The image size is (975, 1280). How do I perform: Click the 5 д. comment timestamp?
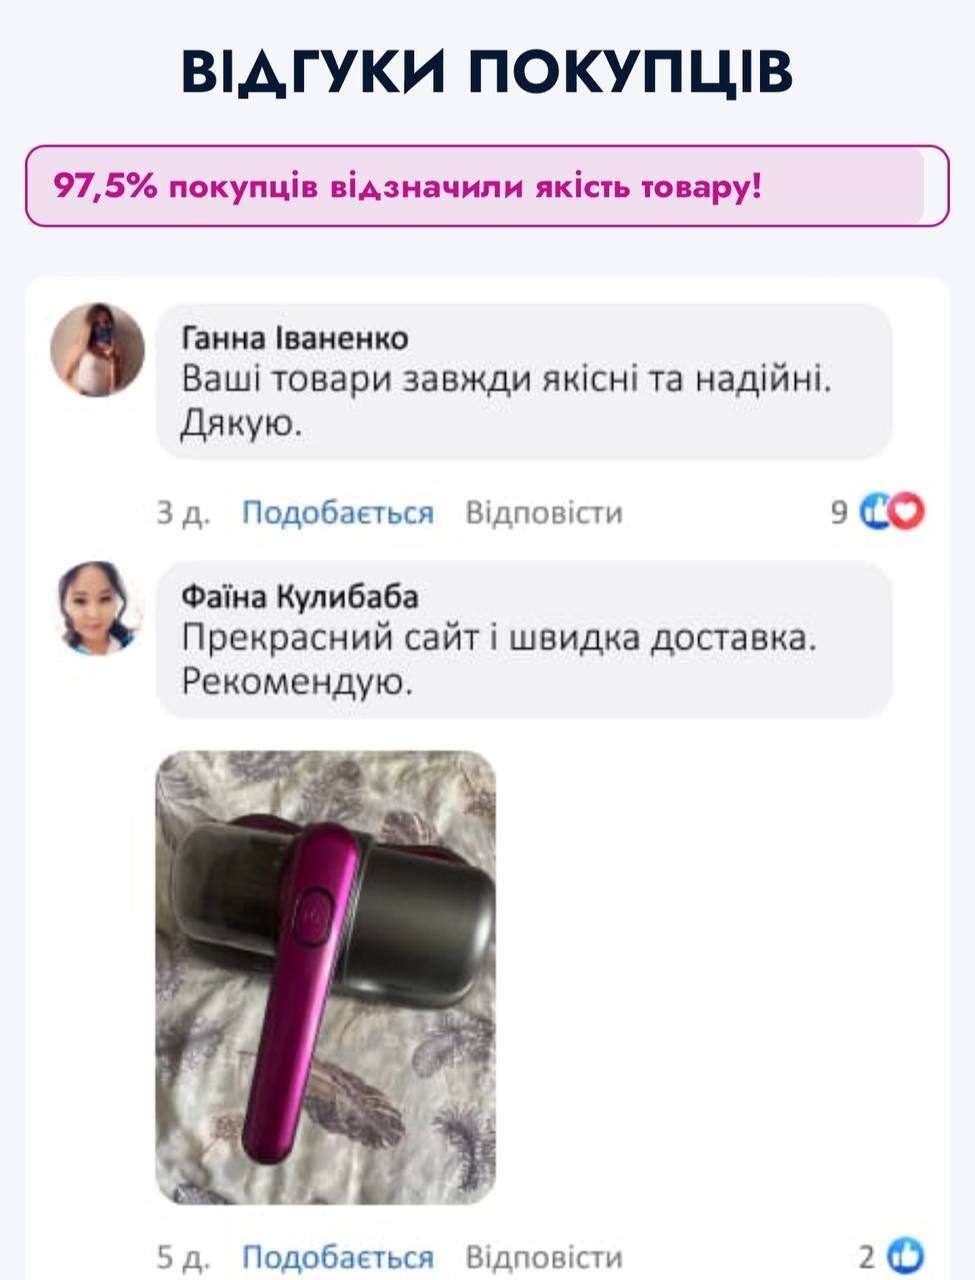[x=183, y=1256]
